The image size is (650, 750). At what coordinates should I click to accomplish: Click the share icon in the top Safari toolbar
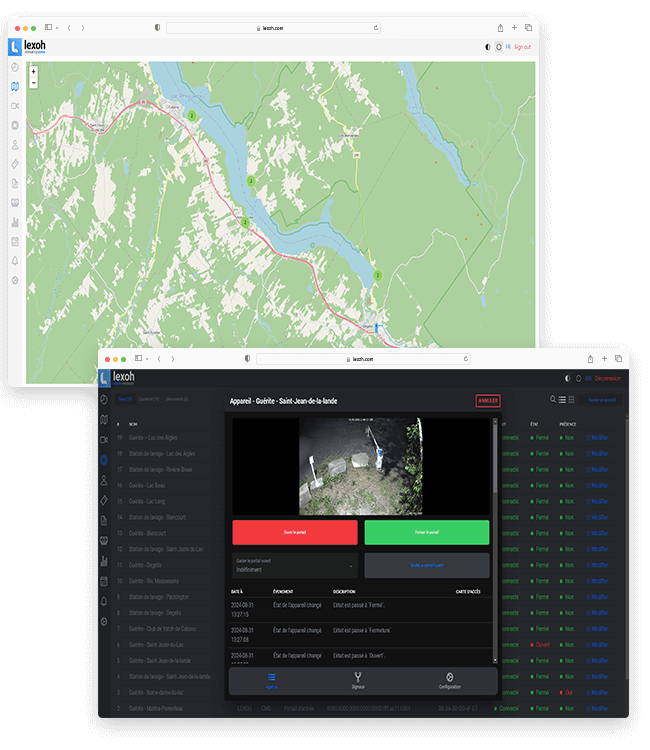click(499, 28)
